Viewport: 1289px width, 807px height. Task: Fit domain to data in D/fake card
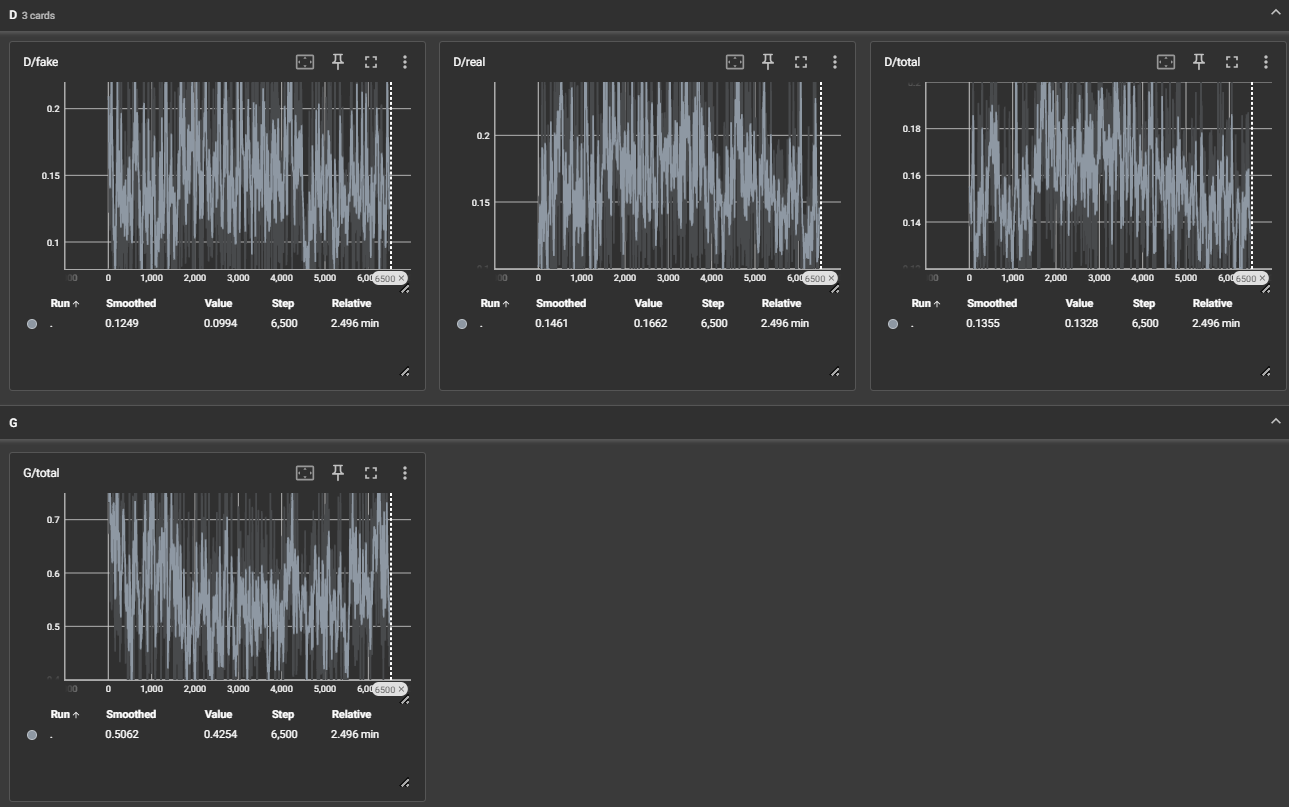pyautogui.click(x=305, y=62)
